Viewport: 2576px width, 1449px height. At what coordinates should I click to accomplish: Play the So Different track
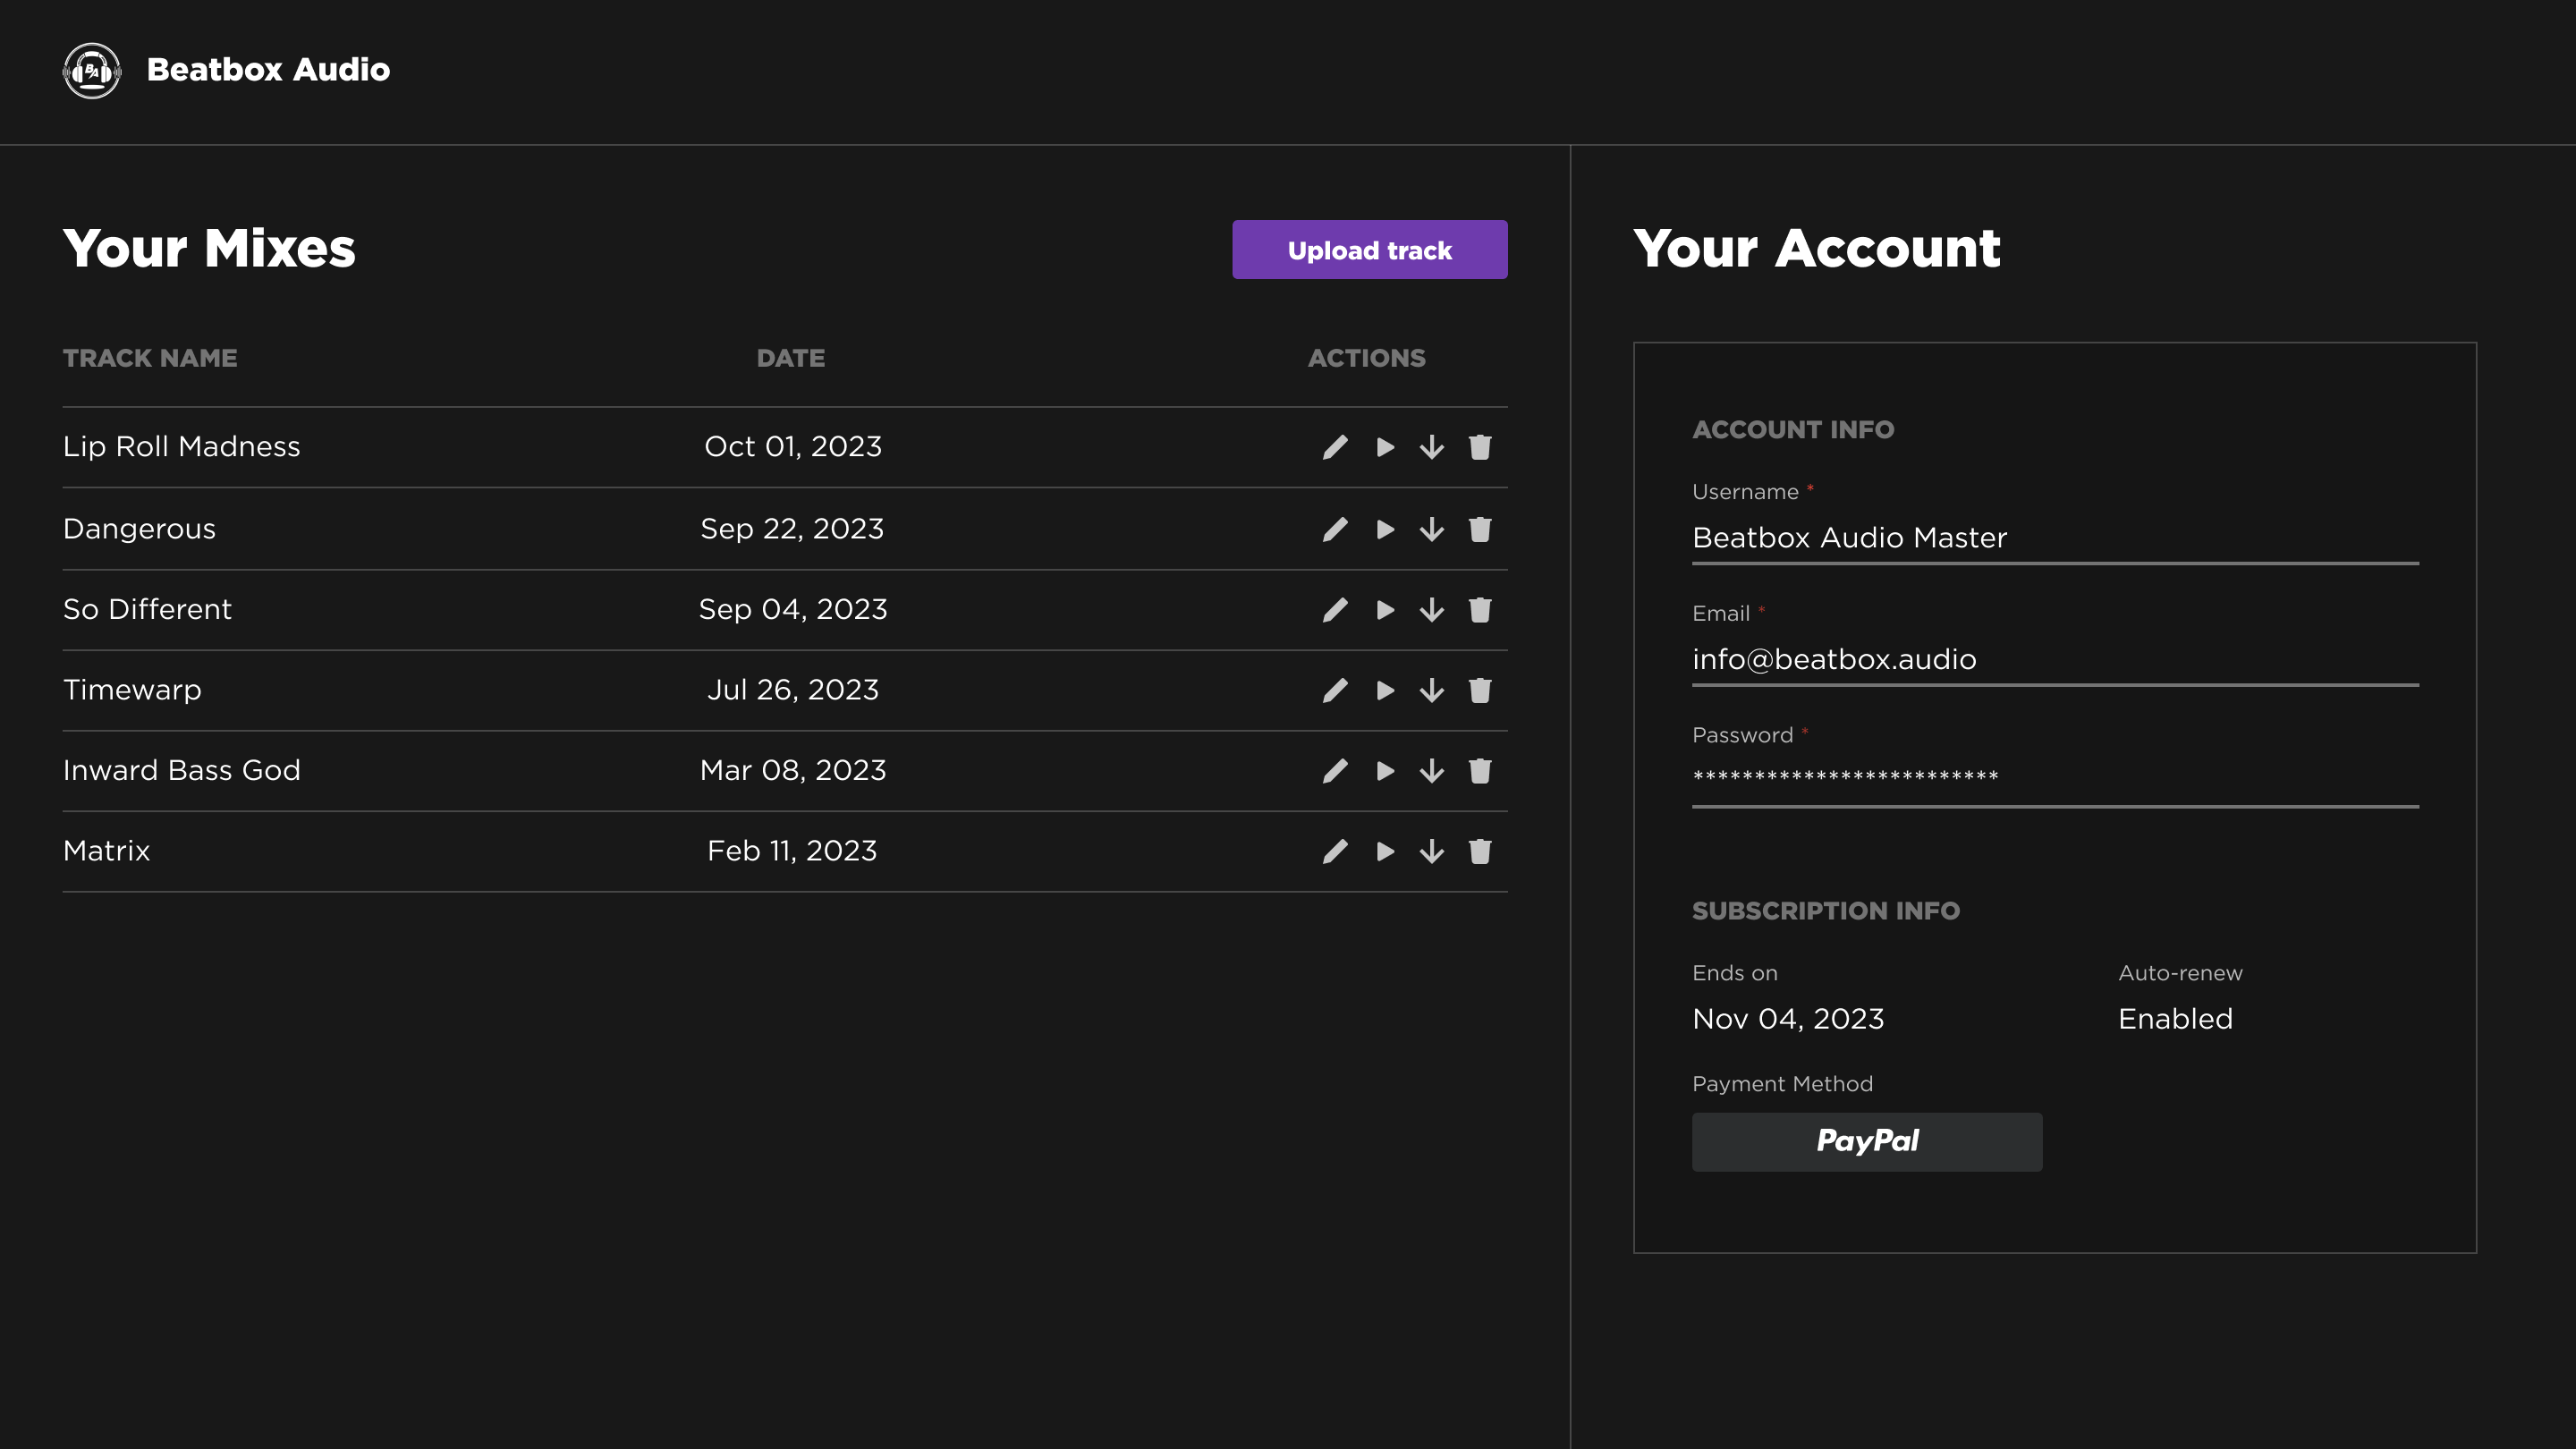click(1385, 610)
